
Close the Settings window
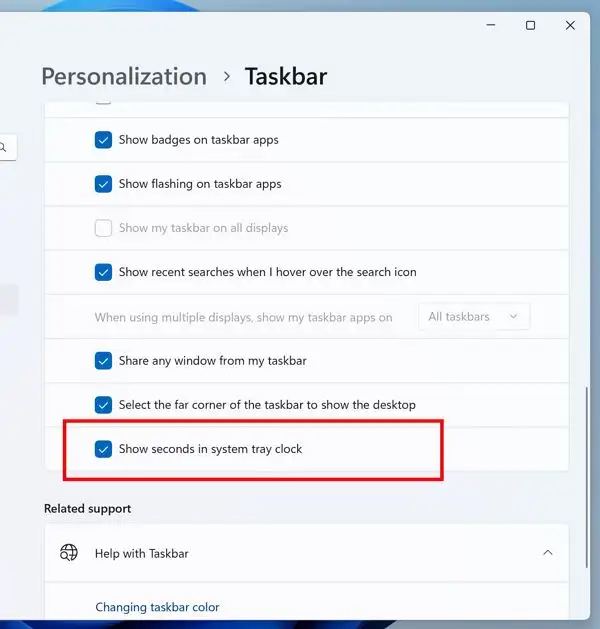570,25
